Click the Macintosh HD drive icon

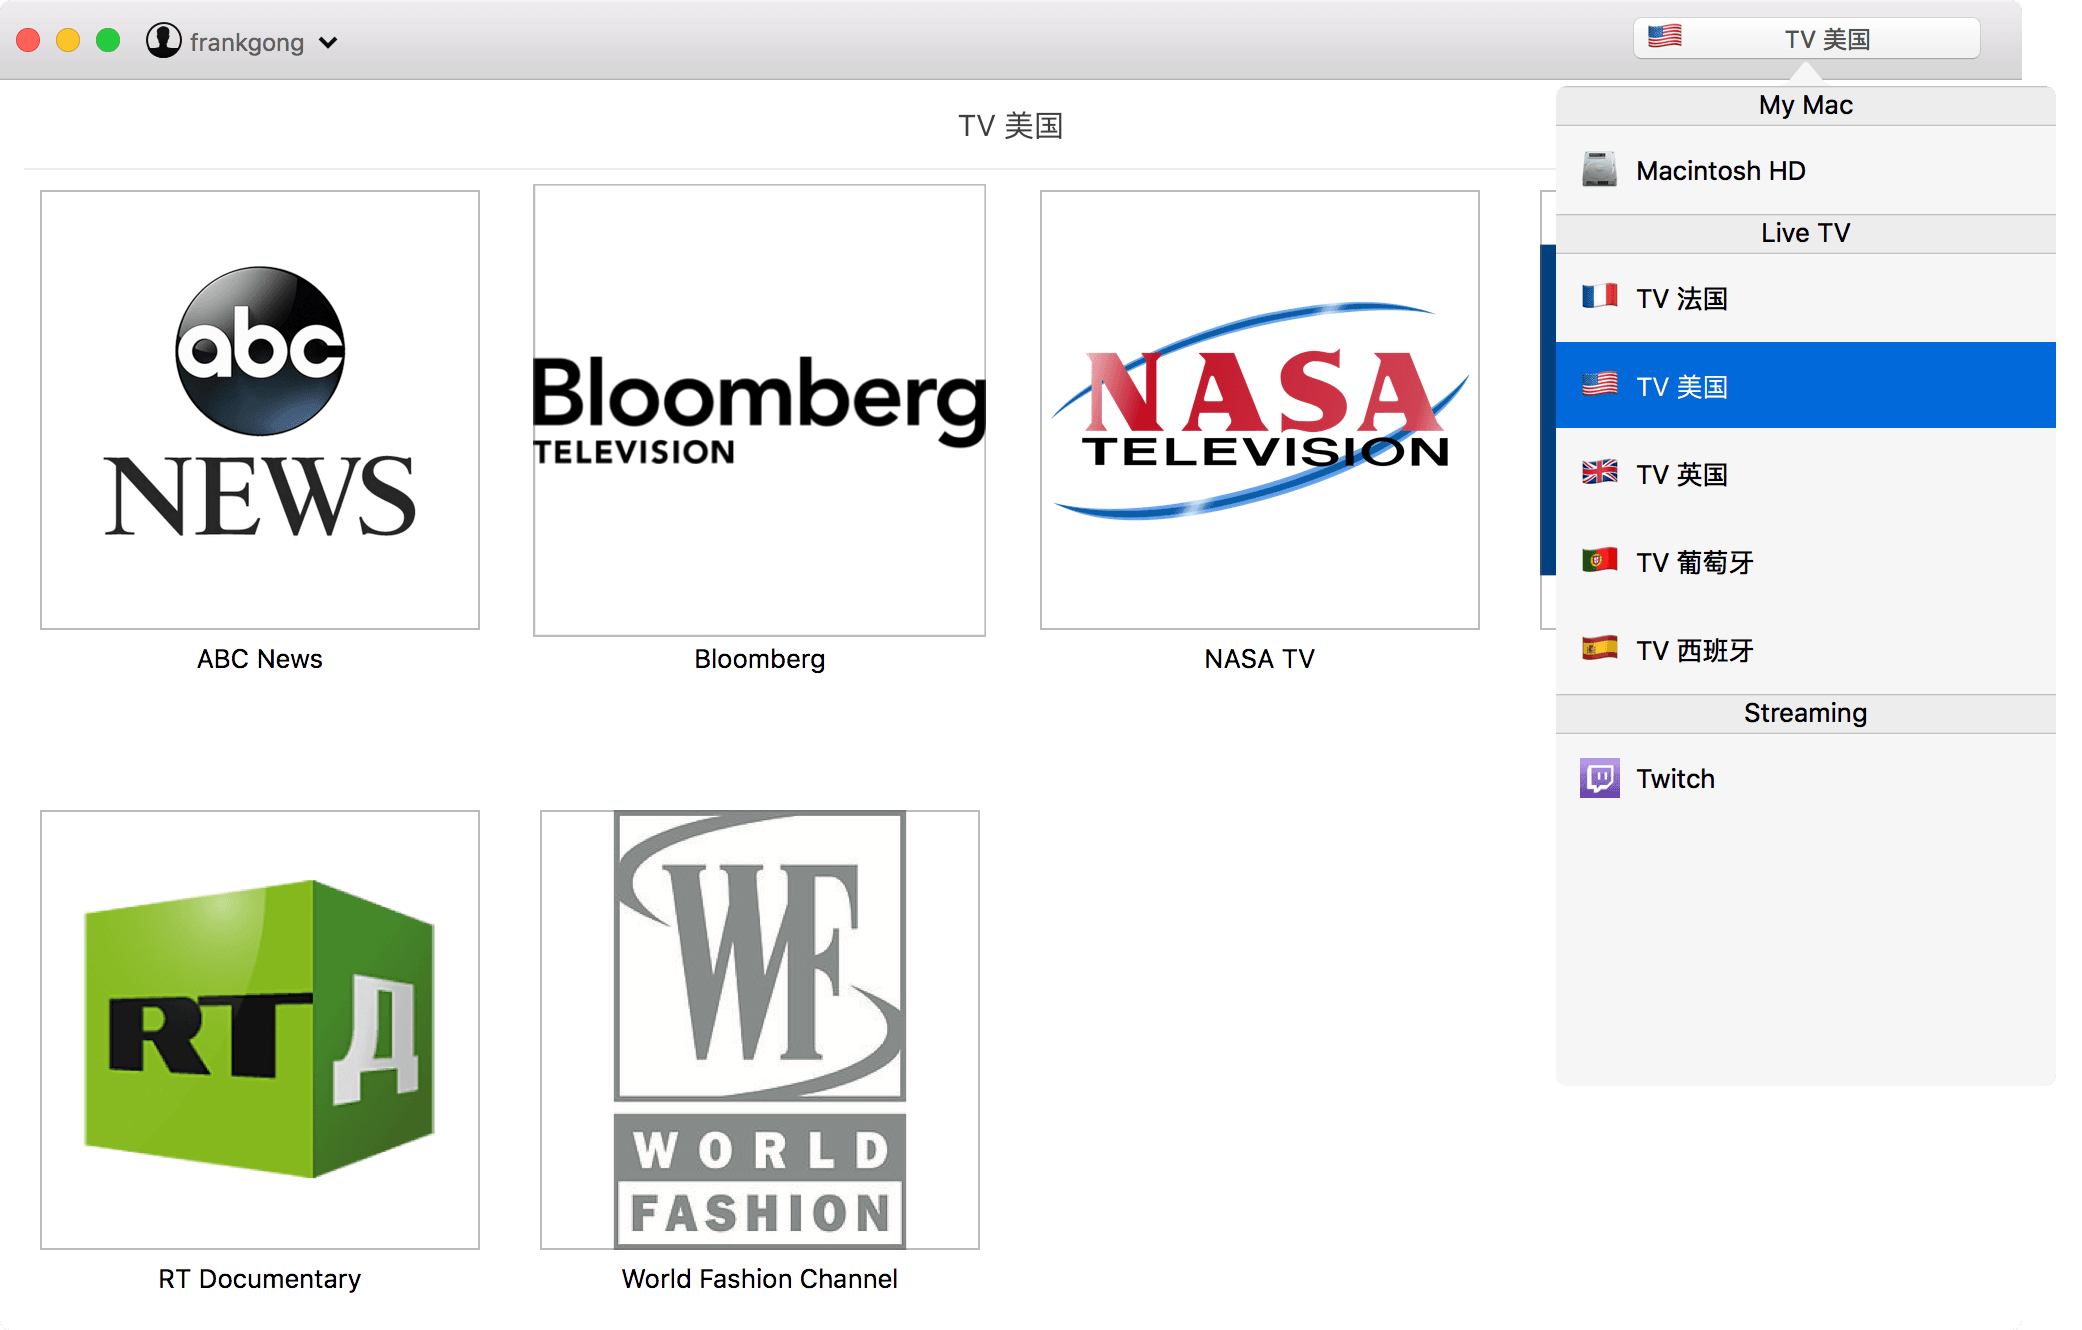[1599, 170]
